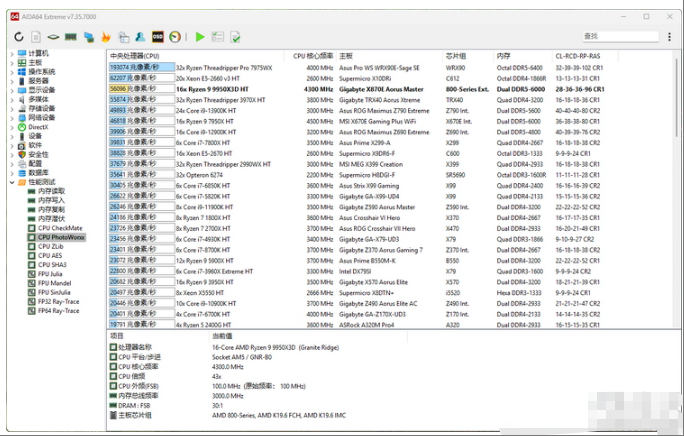Select the 软件 tree item
Image resolution: width=684 pixels, height=436 pixels.
pyautogui.click(x=30, y=145)
